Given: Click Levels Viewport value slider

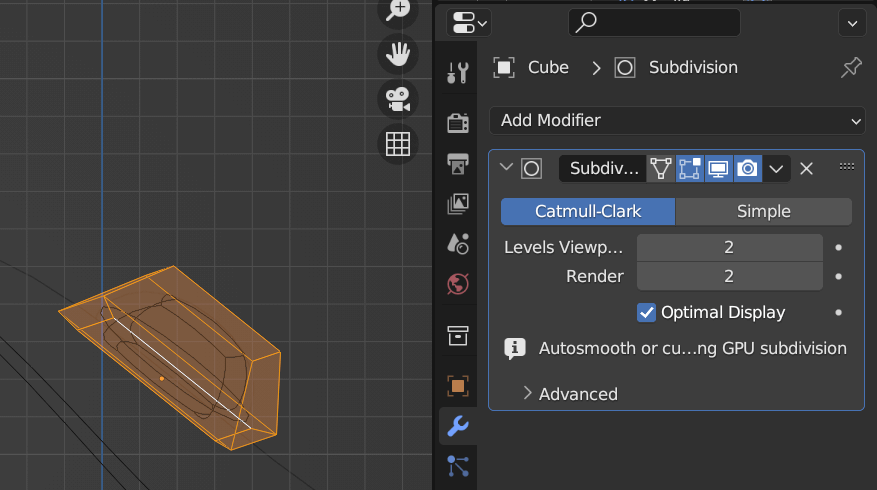Looking at the screenshot, I should (x=729, y=247).
